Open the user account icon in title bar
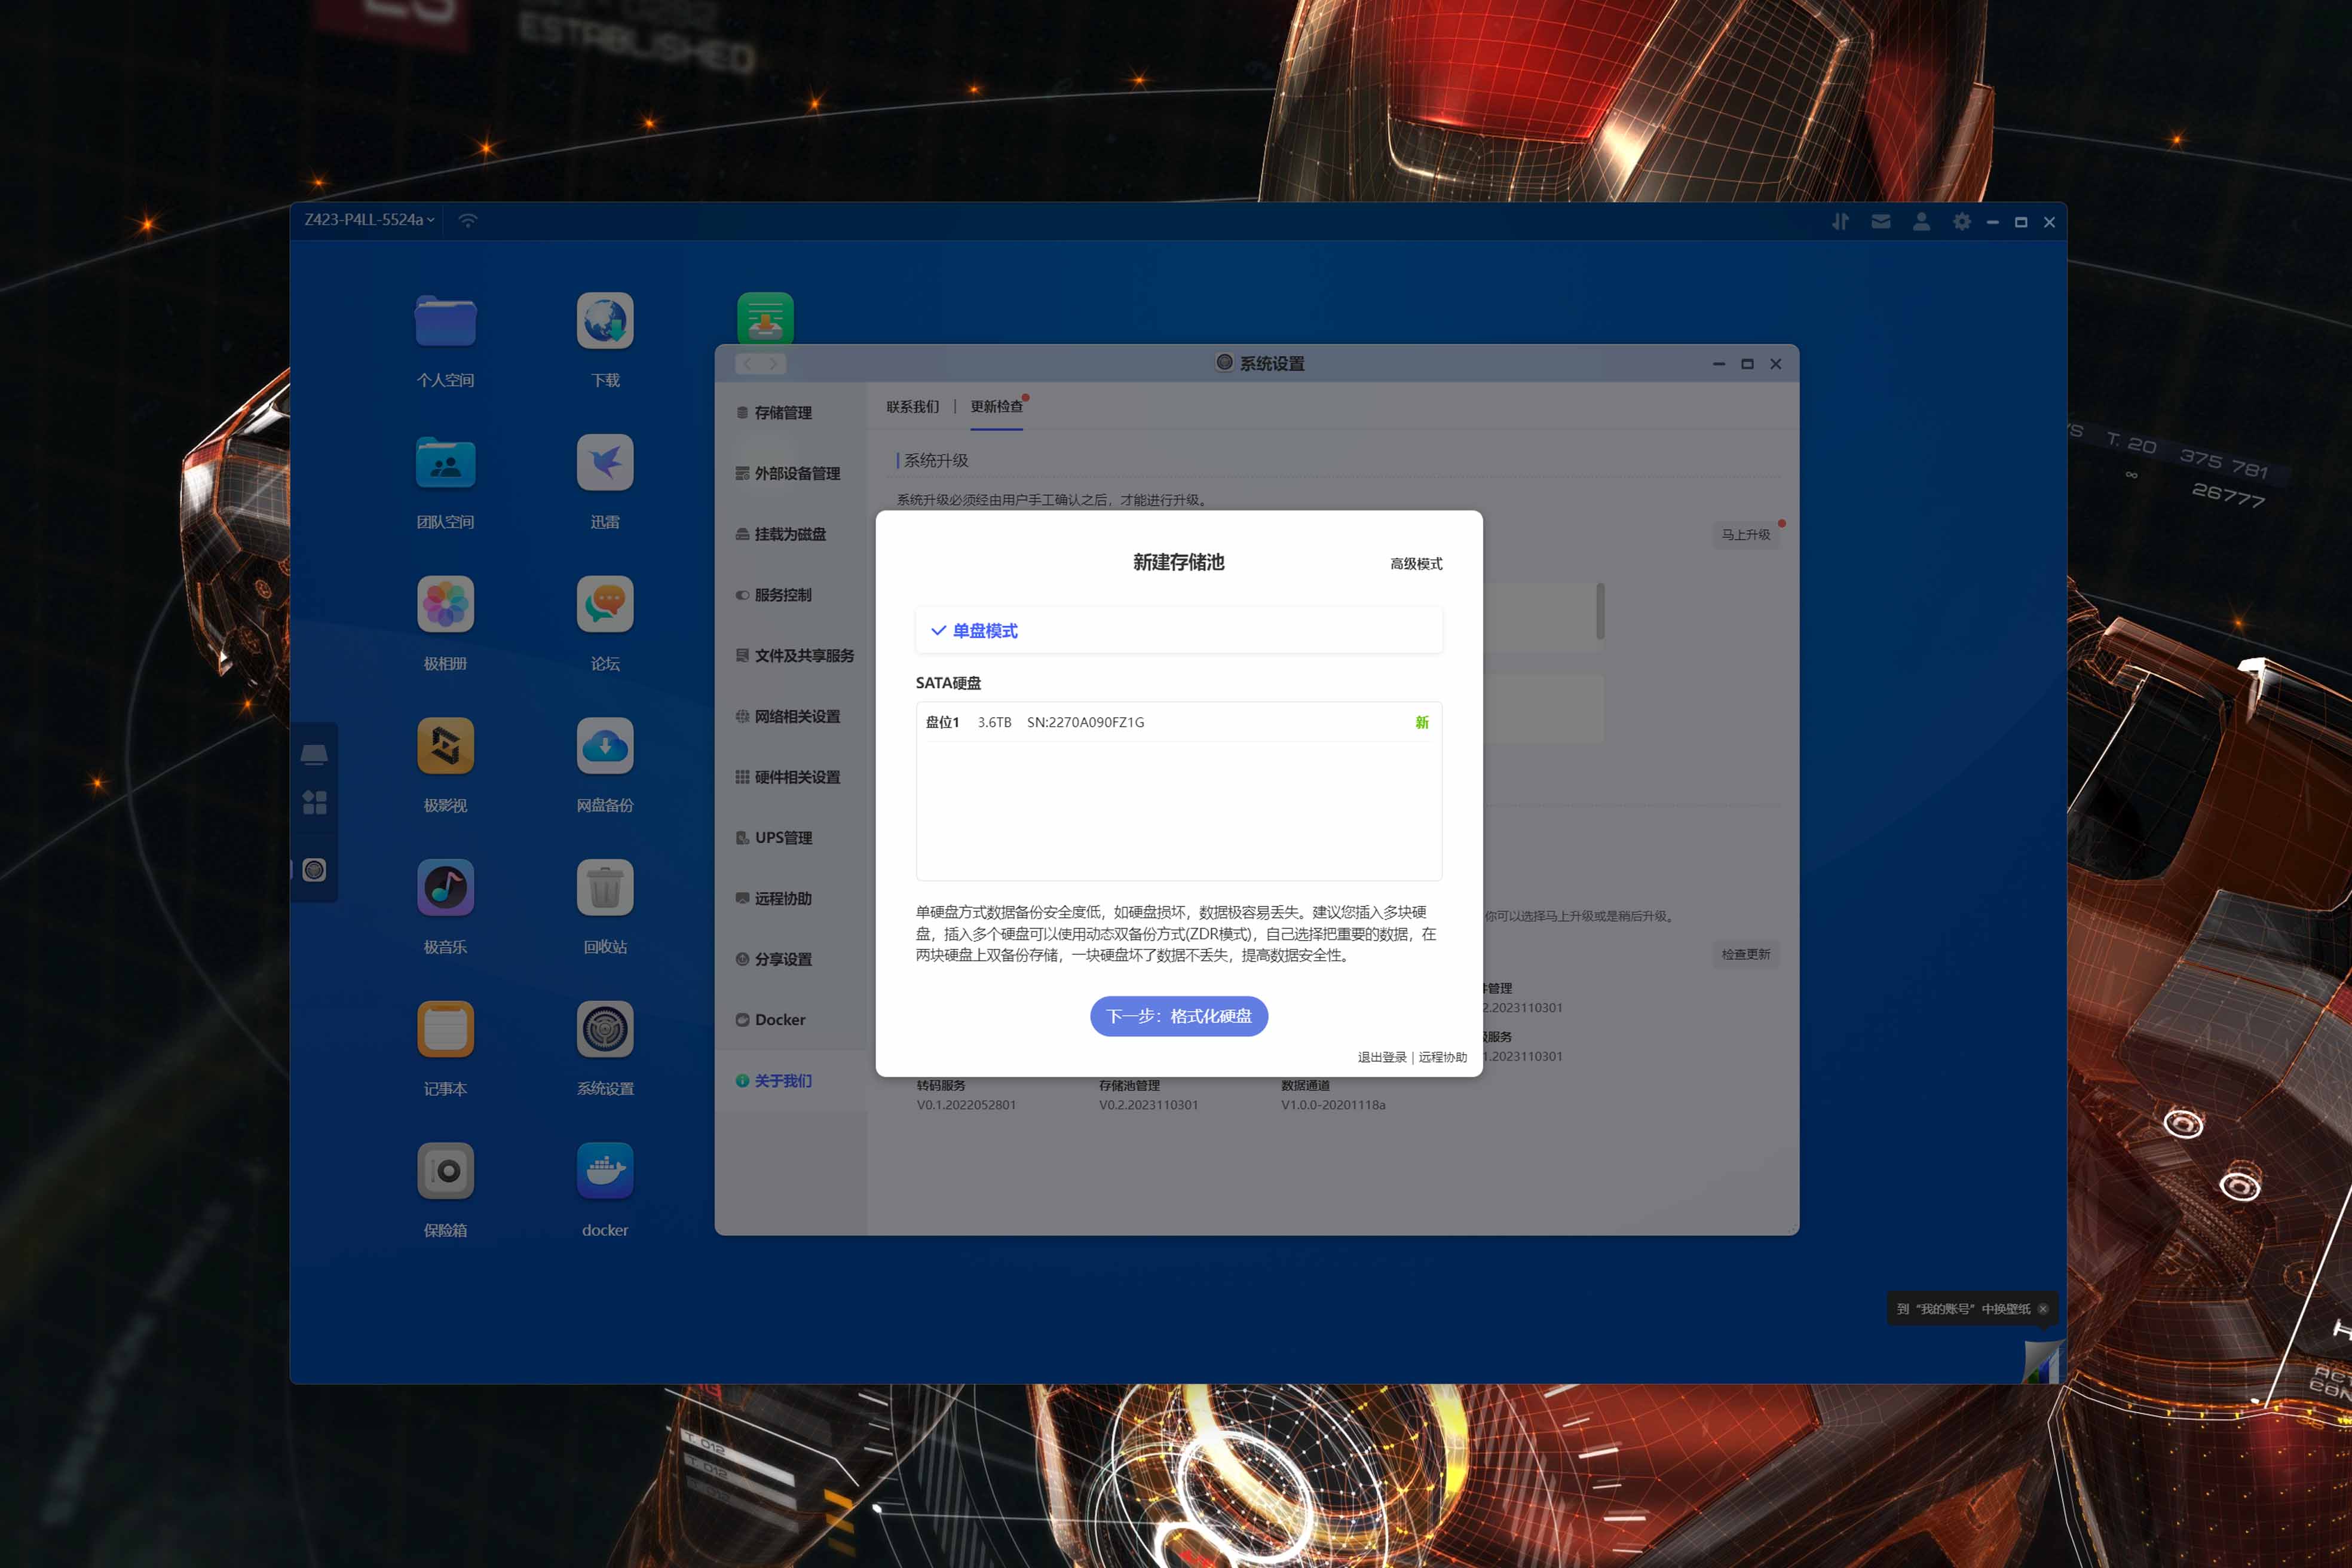This screenshot has width=2352, height=1568. [x=1921, y=222]
